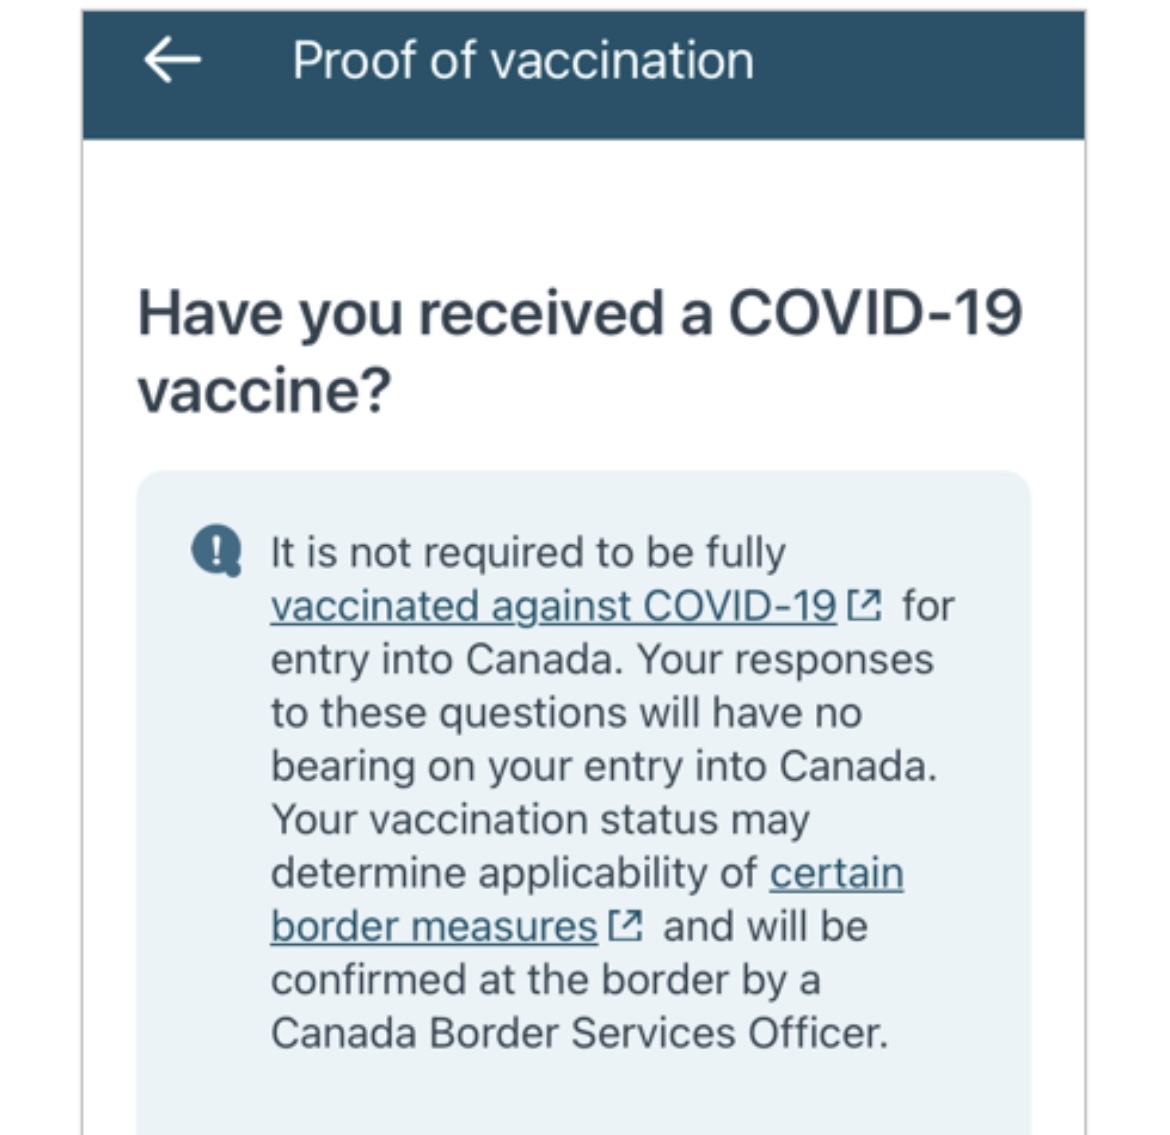Select the 'Proof of vaccination' header title

(523, 60)
